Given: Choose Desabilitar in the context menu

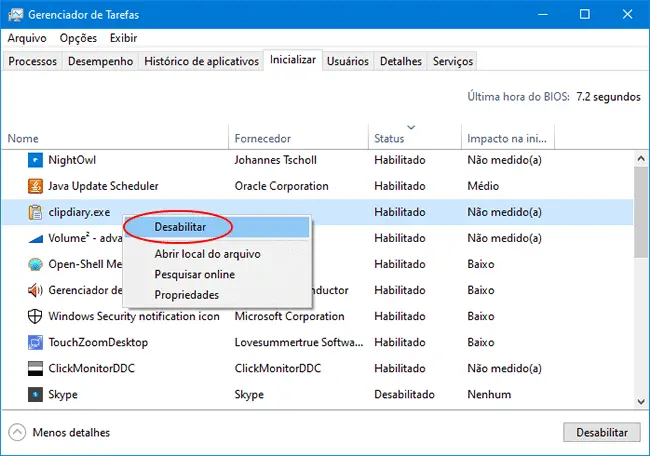Looking at the screenshot, I should 217,227.
